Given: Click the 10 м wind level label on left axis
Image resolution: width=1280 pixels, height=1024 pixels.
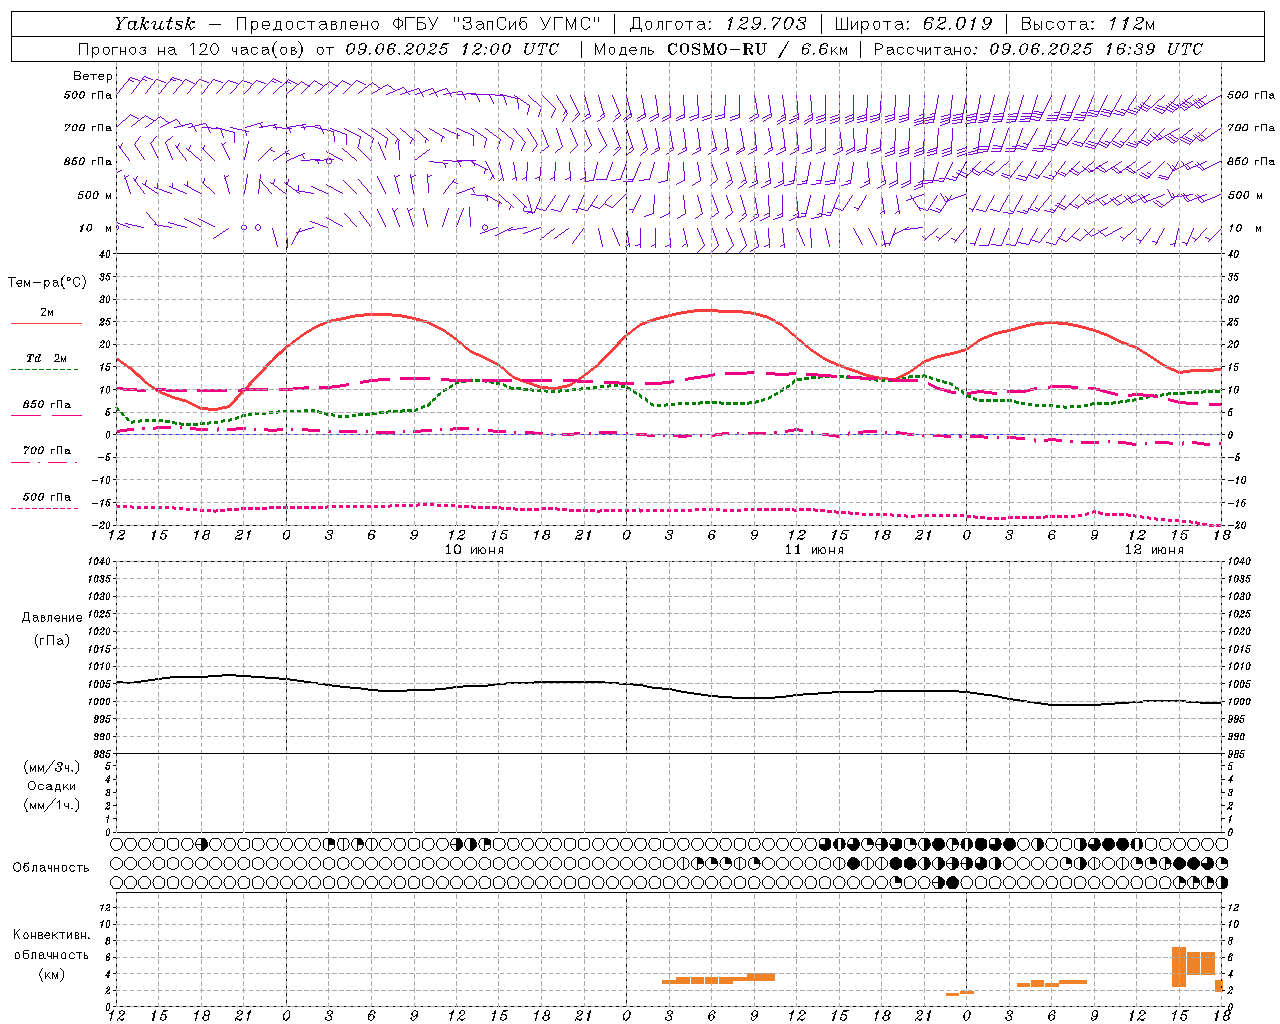Looking at the screenshot, I should tap(96, 228).
